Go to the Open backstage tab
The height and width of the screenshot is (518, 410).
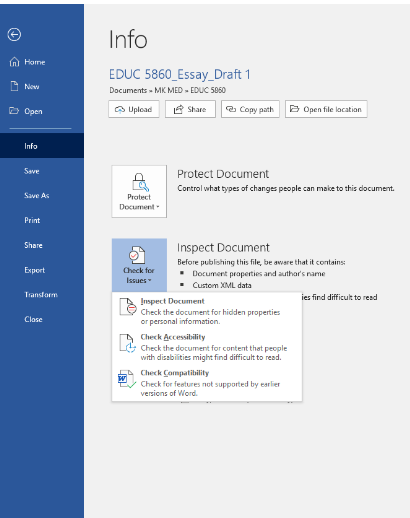tap(42, 111)
